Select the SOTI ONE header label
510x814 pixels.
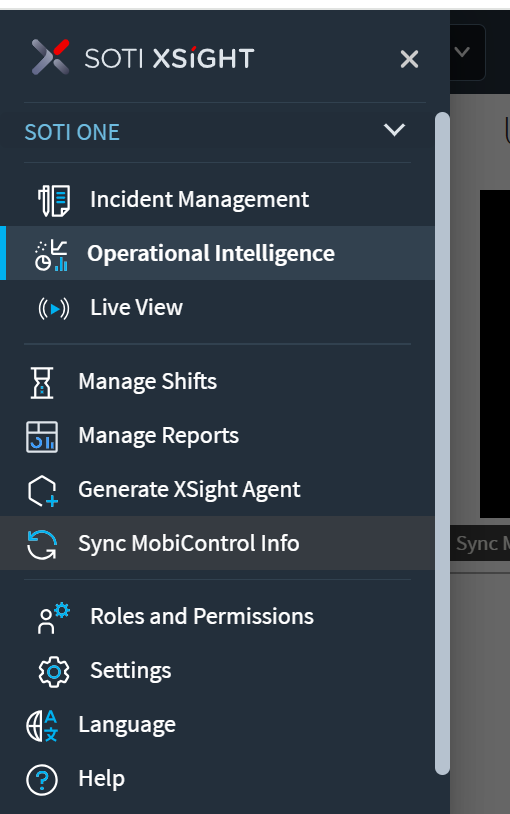(x=72, y=132)
